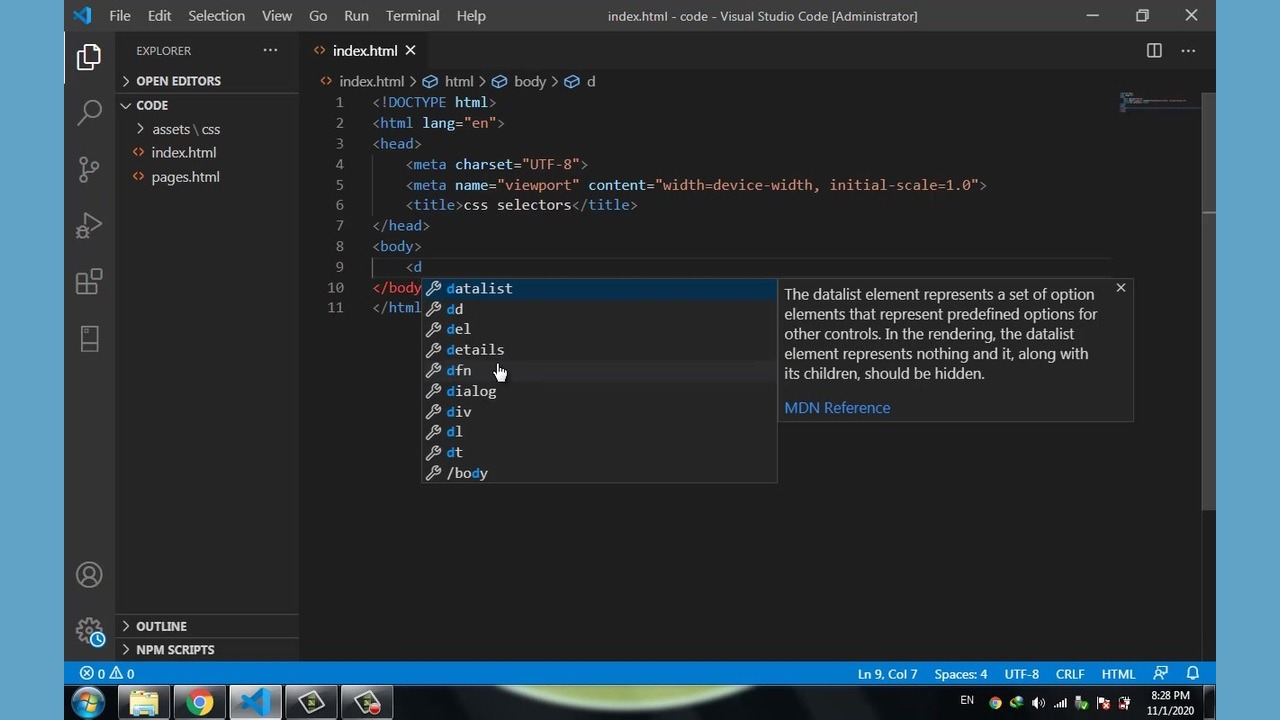This screenshot has height=720, width=1280.
Task: Open the Run and Debug view
Action: click(89, 226)
